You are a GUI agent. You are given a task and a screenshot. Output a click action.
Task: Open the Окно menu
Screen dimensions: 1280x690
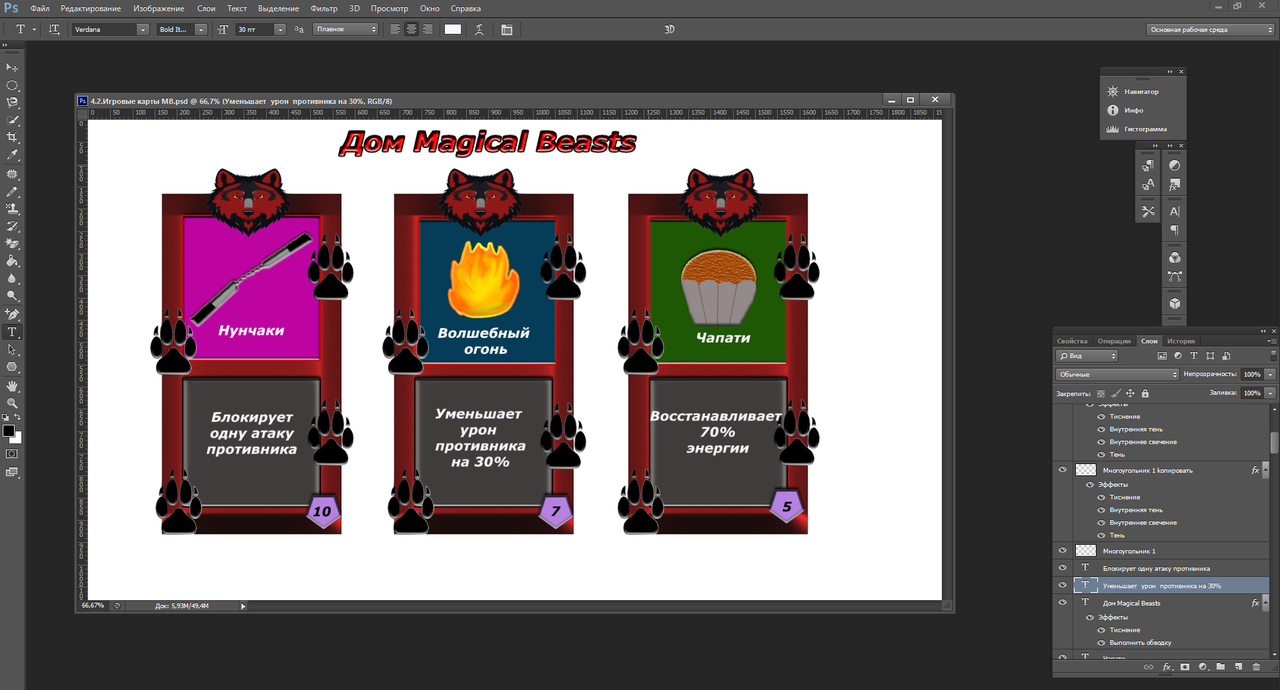(429, 8)
